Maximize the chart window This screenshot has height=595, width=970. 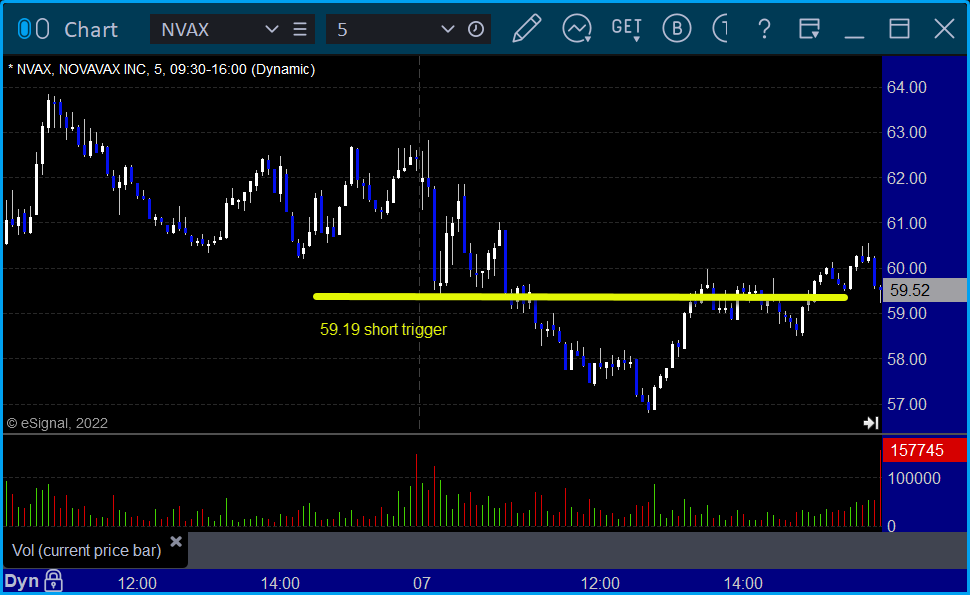tap(899, 29)
